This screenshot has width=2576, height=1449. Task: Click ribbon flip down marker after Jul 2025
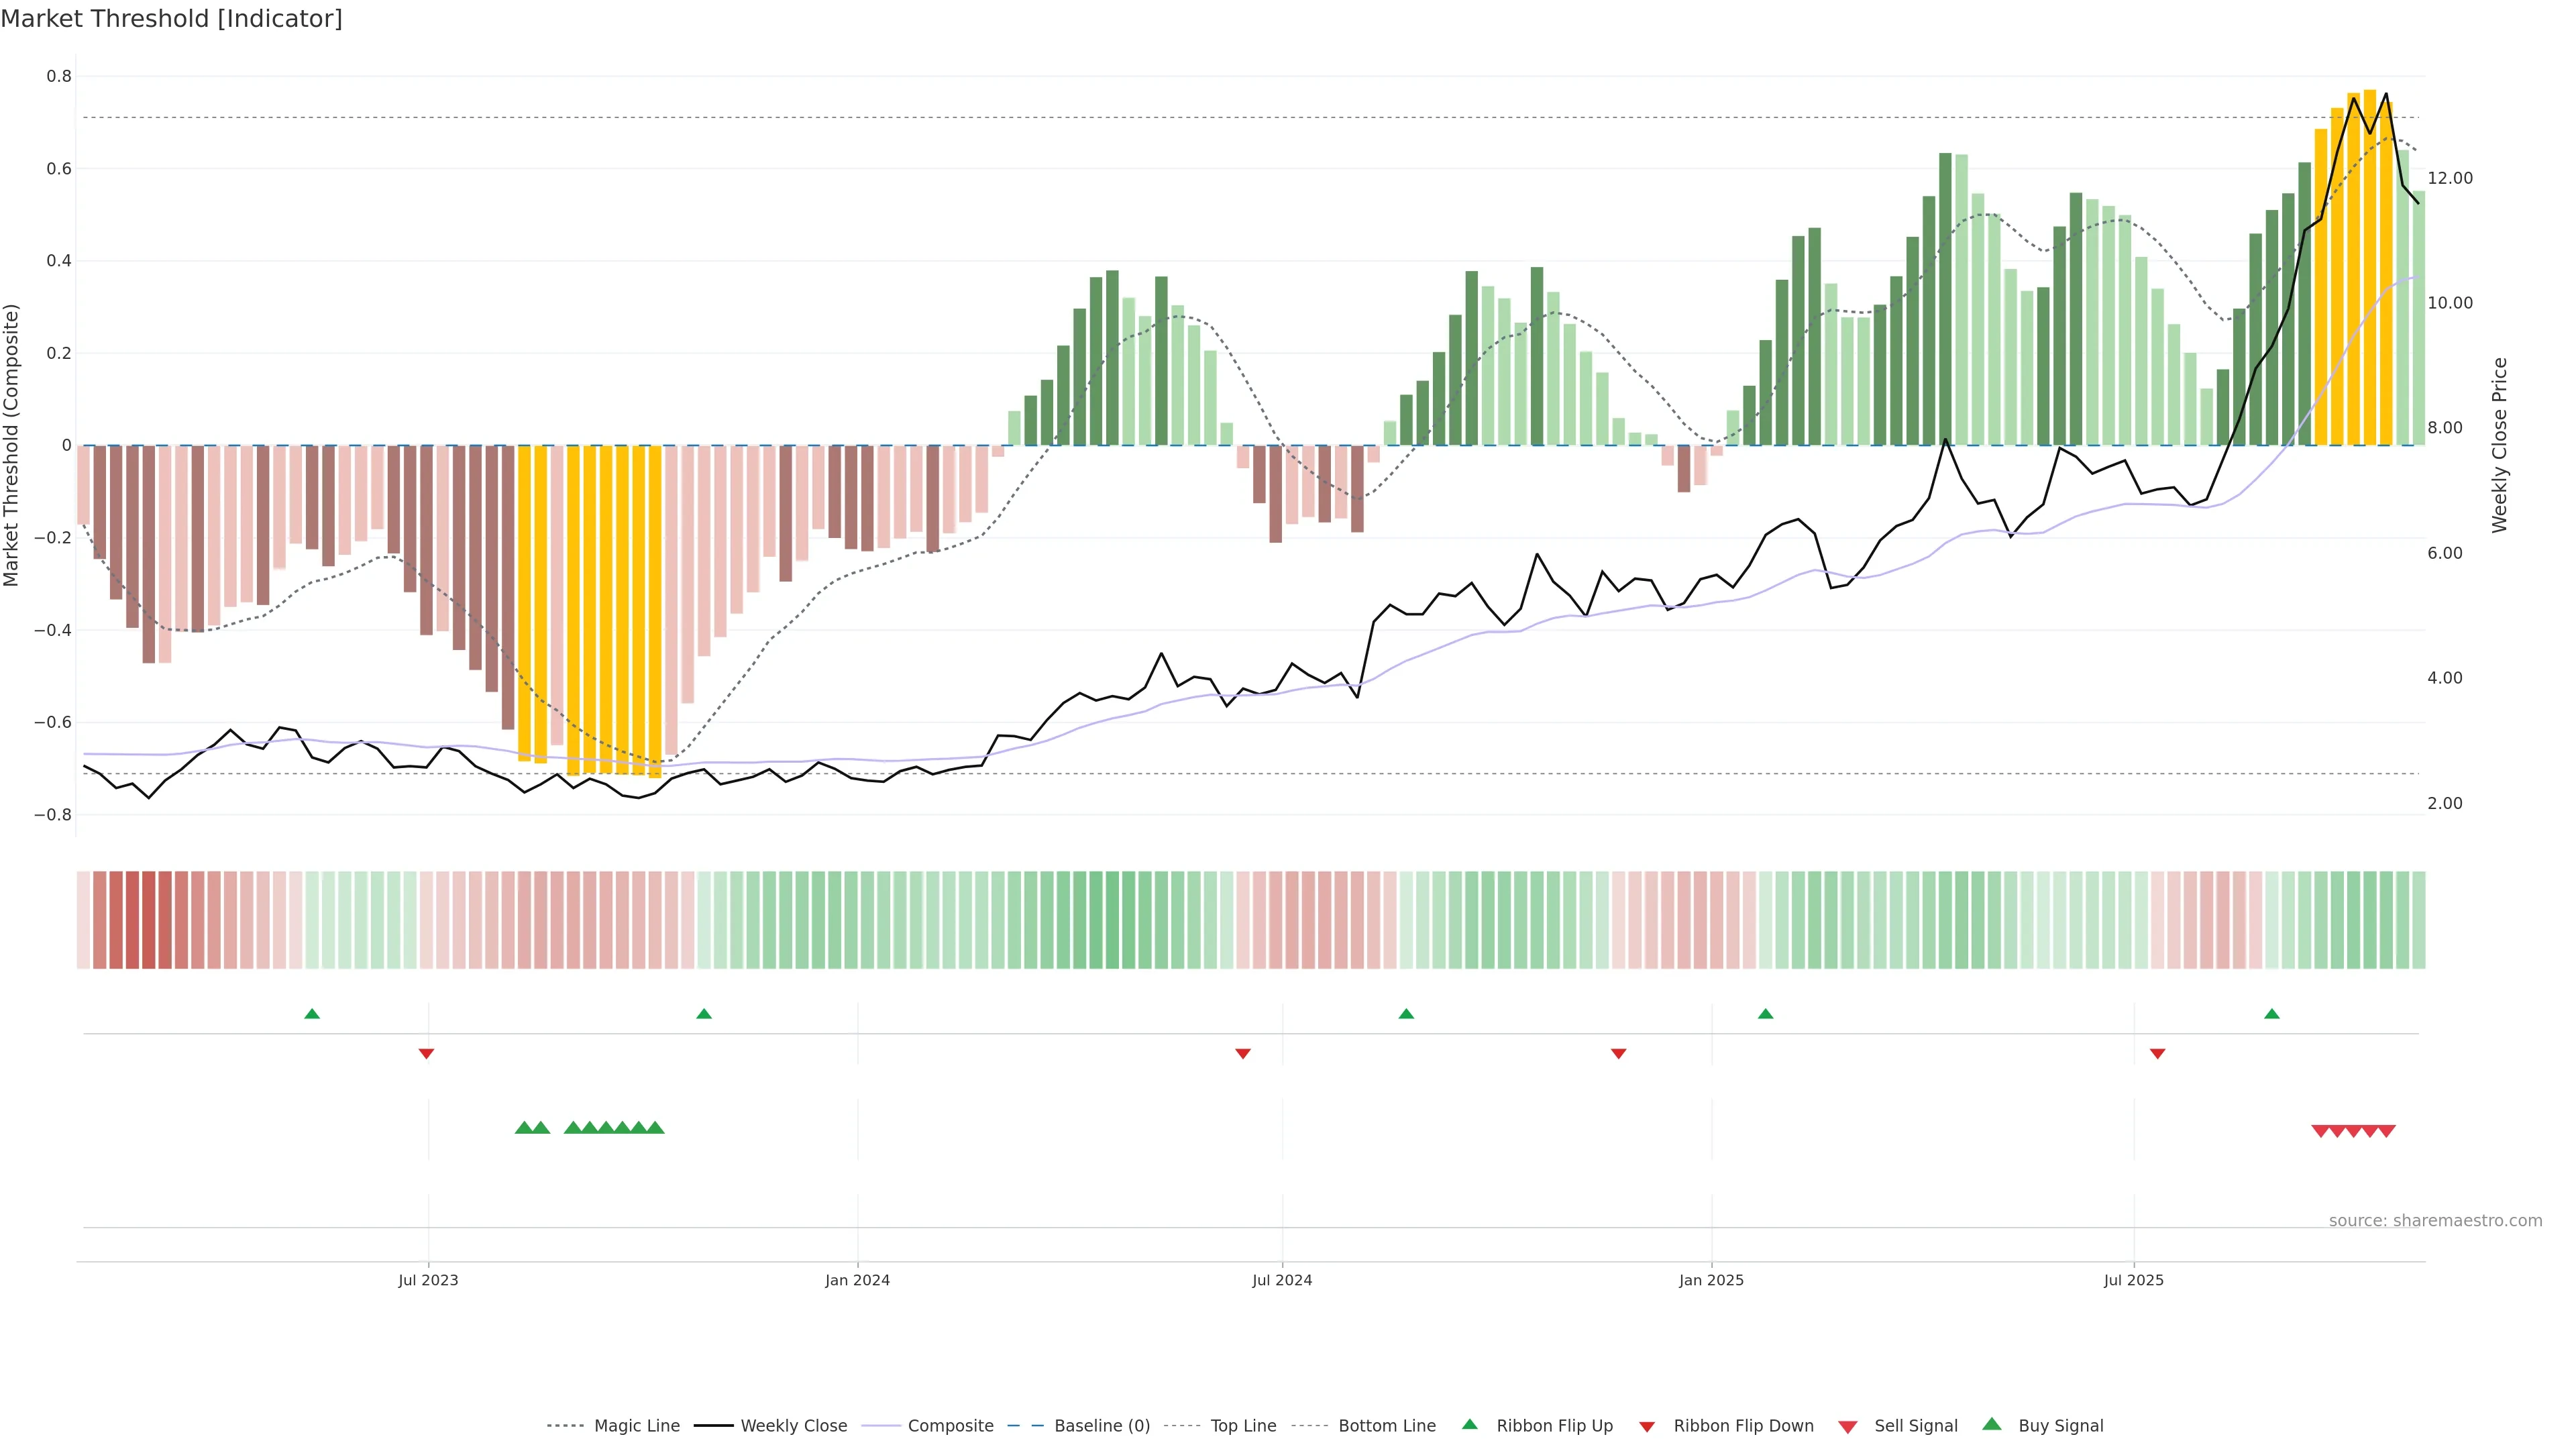(2157, 1054)
